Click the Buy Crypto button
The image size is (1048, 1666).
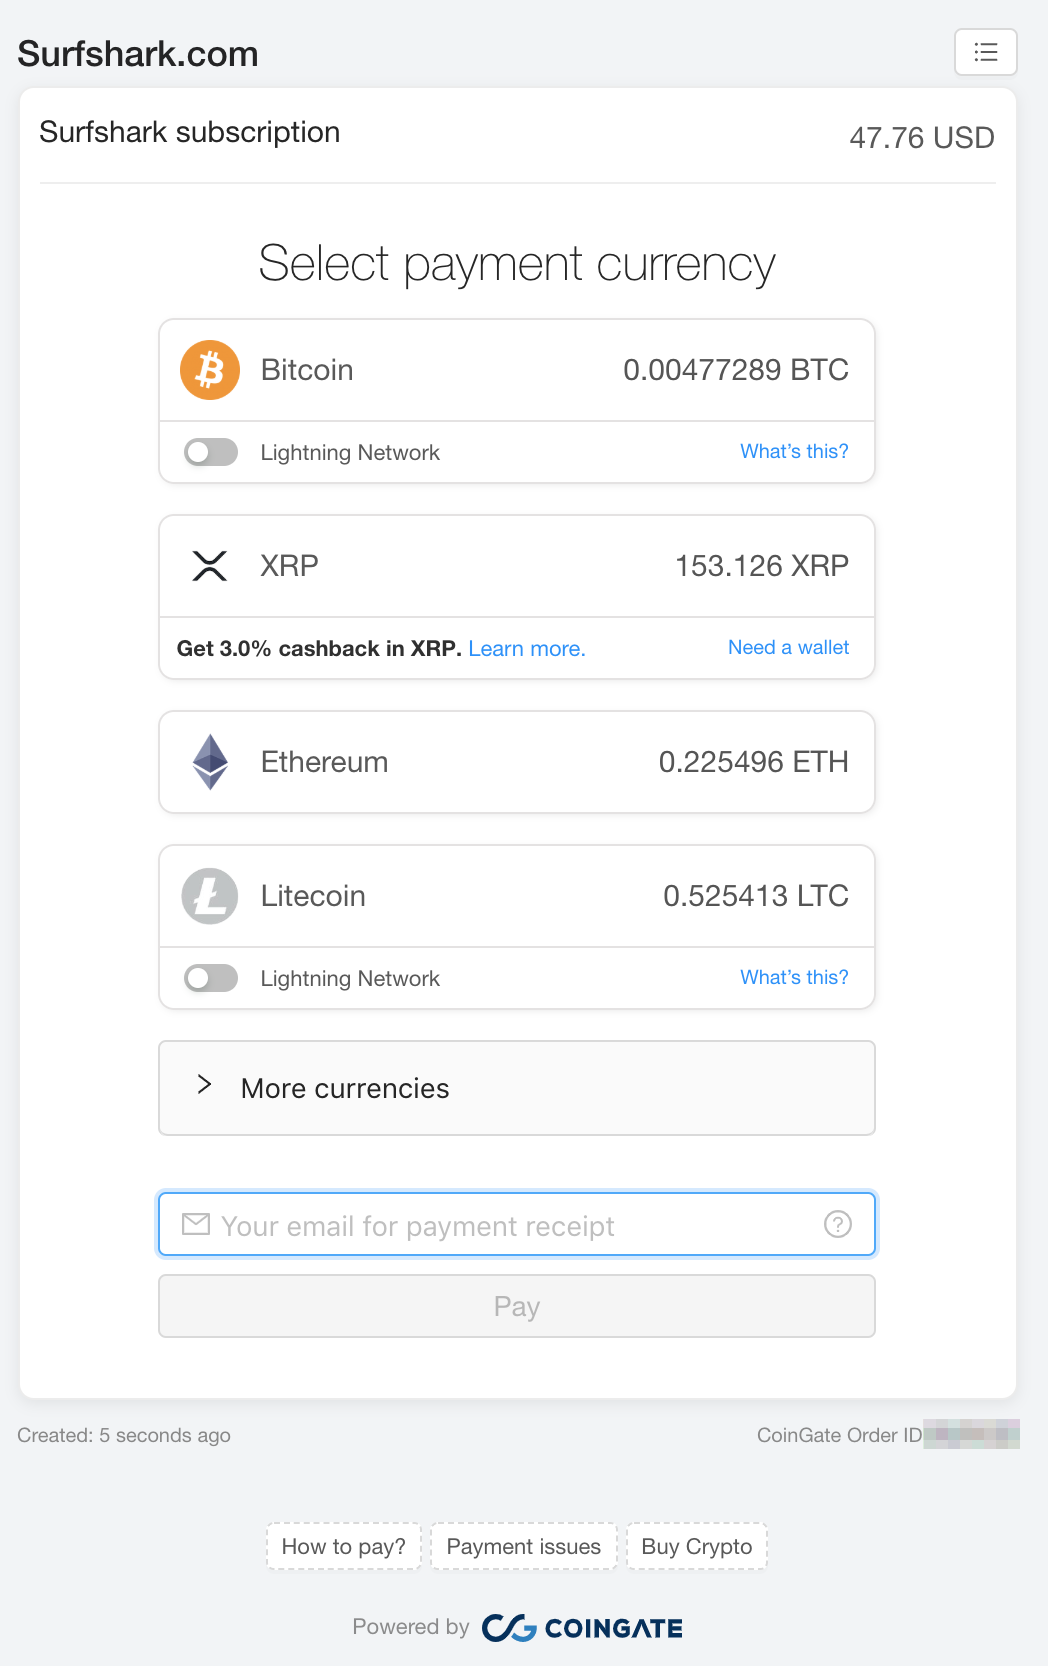coord(697,1546)
